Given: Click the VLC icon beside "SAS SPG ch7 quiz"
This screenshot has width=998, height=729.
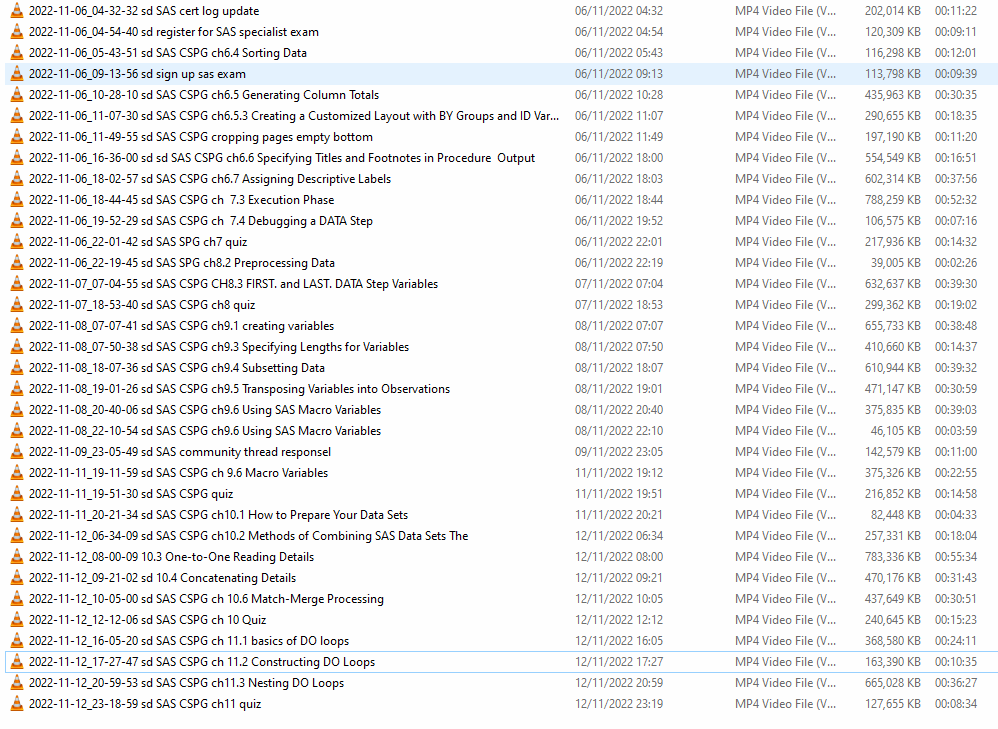Looking at the screenshot, I should tap(17, 241).
